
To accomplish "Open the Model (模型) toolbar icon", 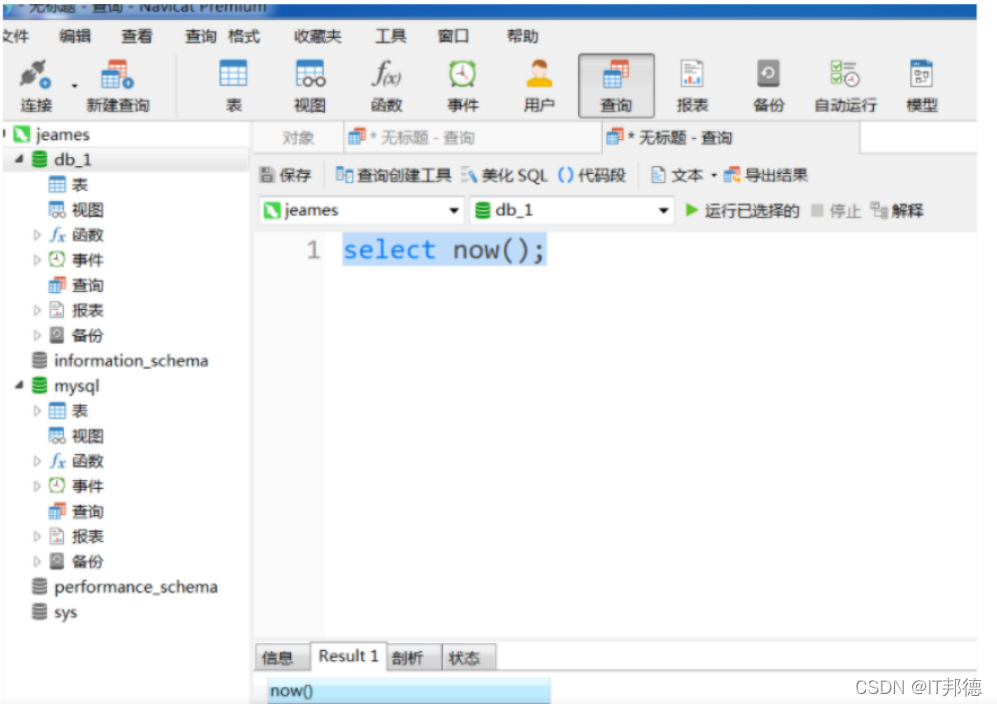I will 921,86.
